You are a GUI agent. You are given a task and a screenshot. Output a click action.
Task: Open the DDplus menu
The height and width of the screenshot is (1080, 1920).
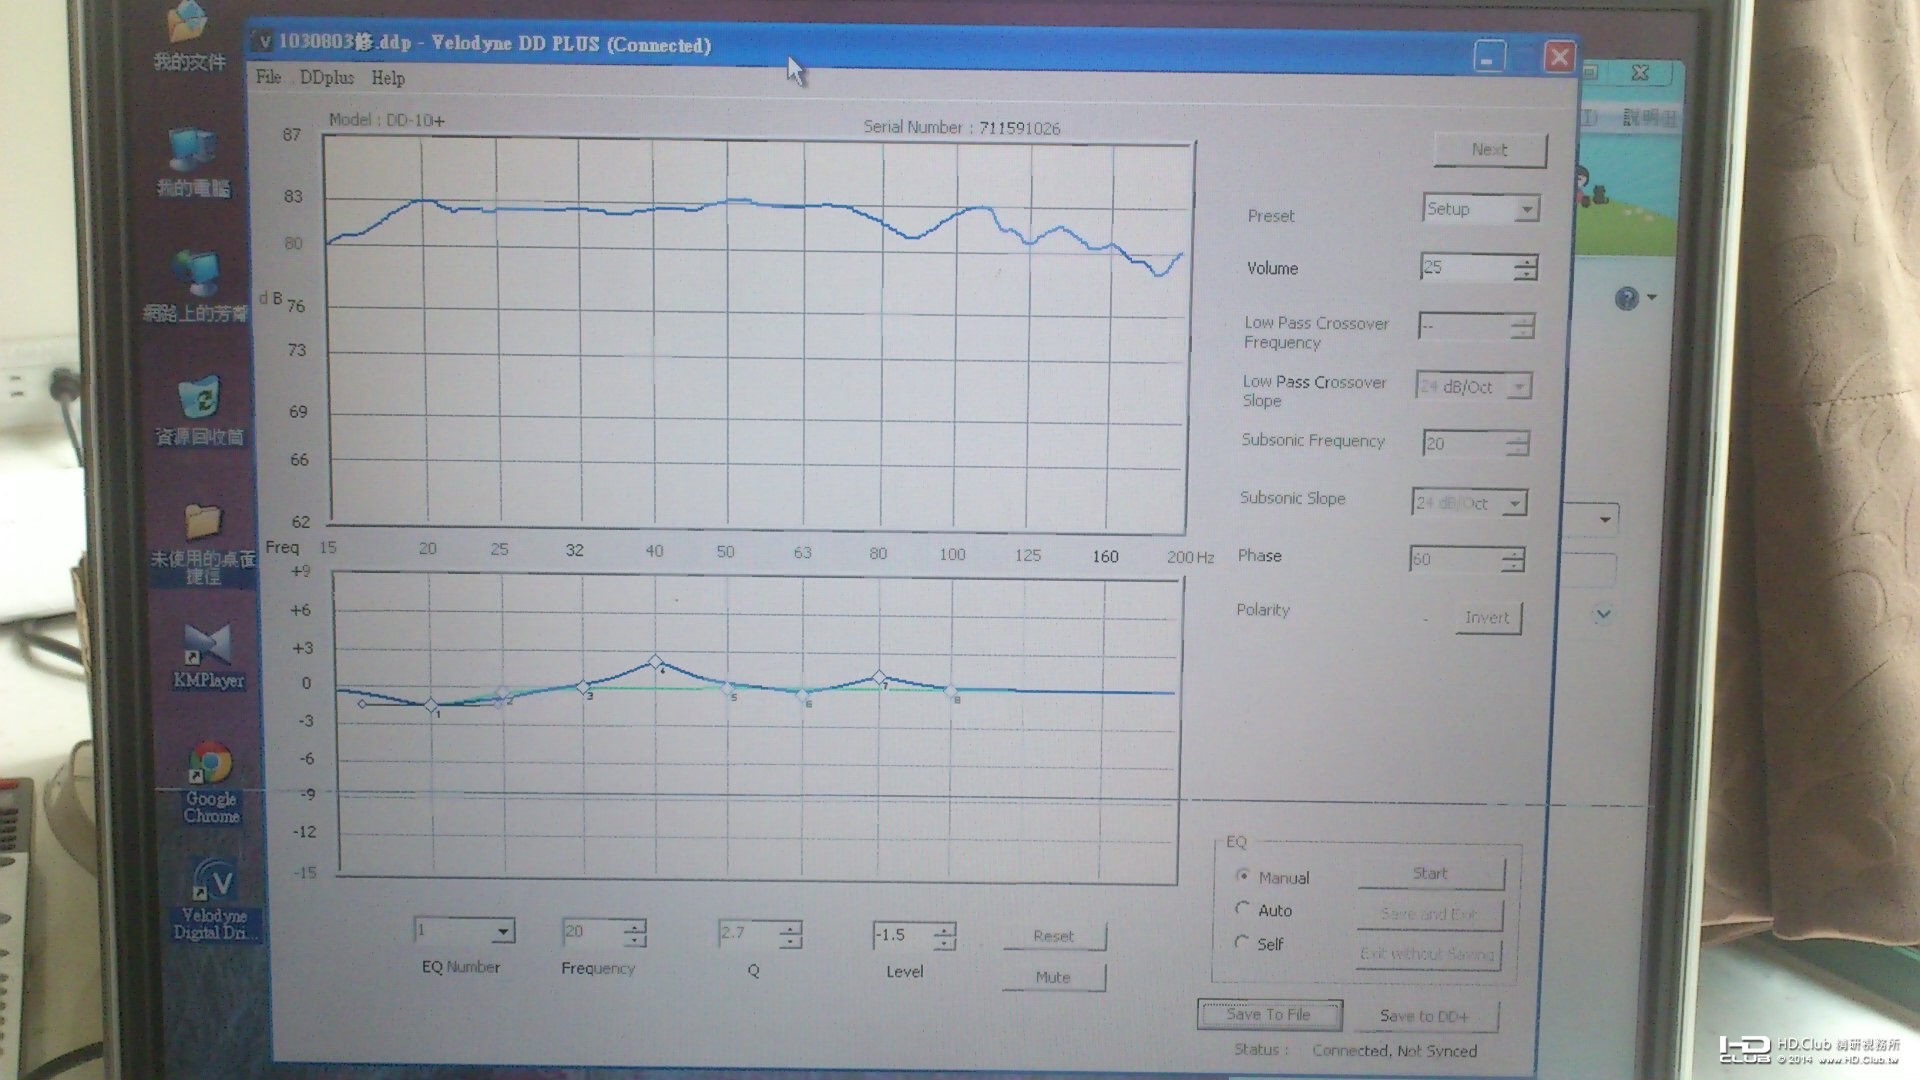327,77
